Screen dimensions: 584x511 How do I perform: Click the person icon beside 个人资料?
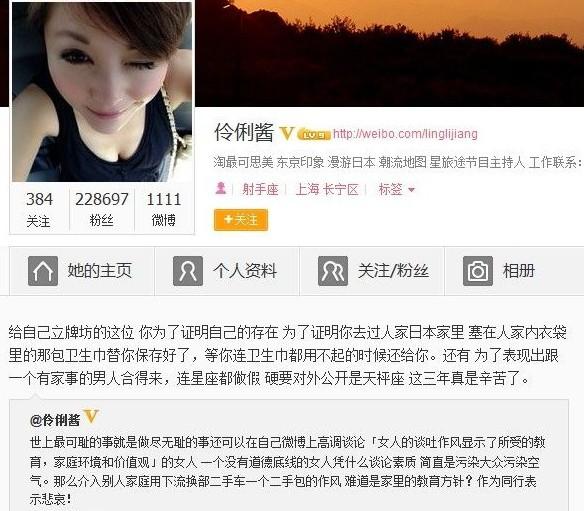coord(188,271)
